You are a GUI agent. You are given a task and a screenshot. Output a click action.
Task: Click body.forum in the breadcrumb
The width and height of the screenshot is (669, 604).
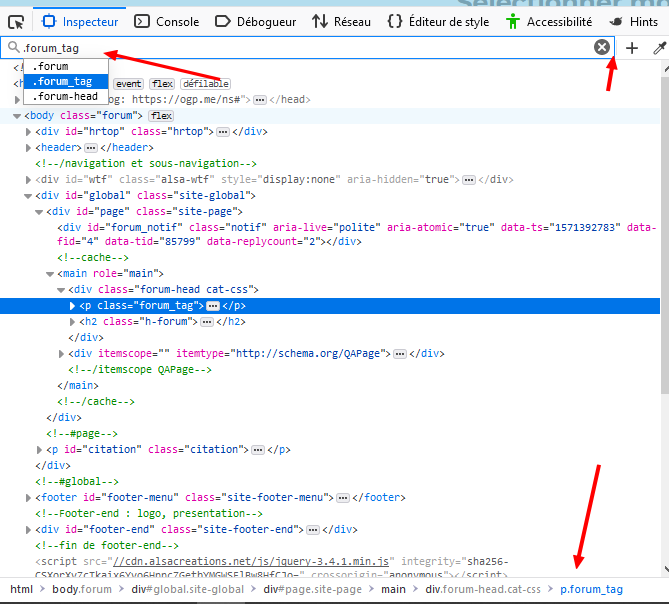[x=81, y=589]
